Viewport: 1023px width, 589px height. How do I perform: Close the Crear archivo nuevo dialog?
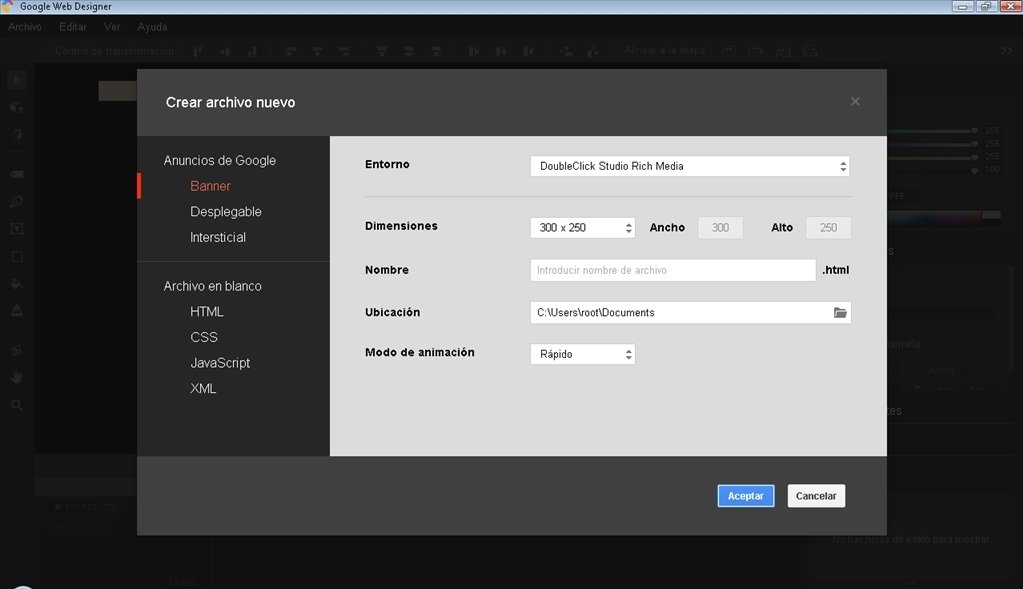[x=855, y=102]
